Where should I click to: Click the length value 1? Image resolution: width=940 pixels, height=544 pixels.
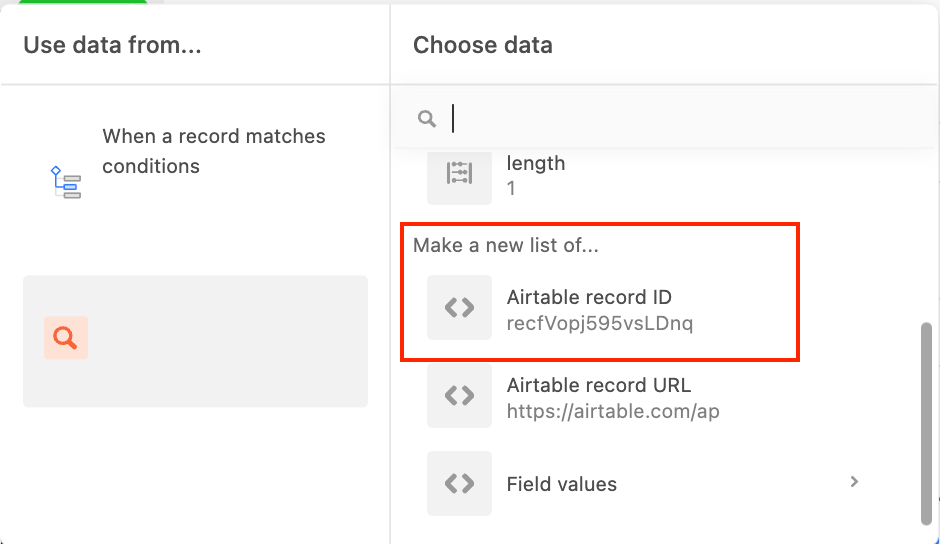pyautogui.click(x=511, y=188)
